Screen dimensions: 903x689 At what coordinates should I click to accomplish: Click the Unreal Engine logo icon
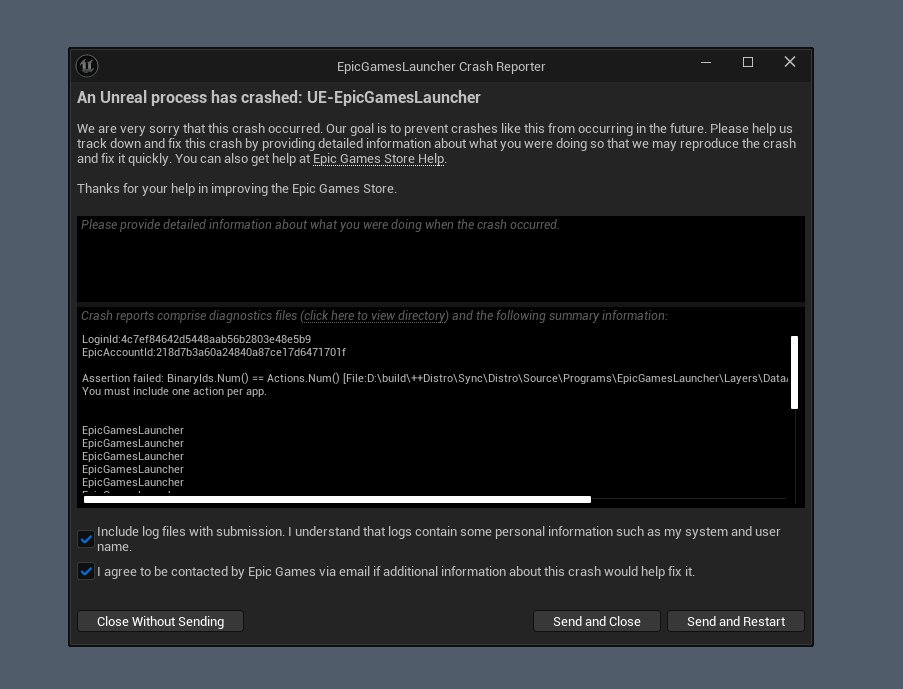[87, 66]
